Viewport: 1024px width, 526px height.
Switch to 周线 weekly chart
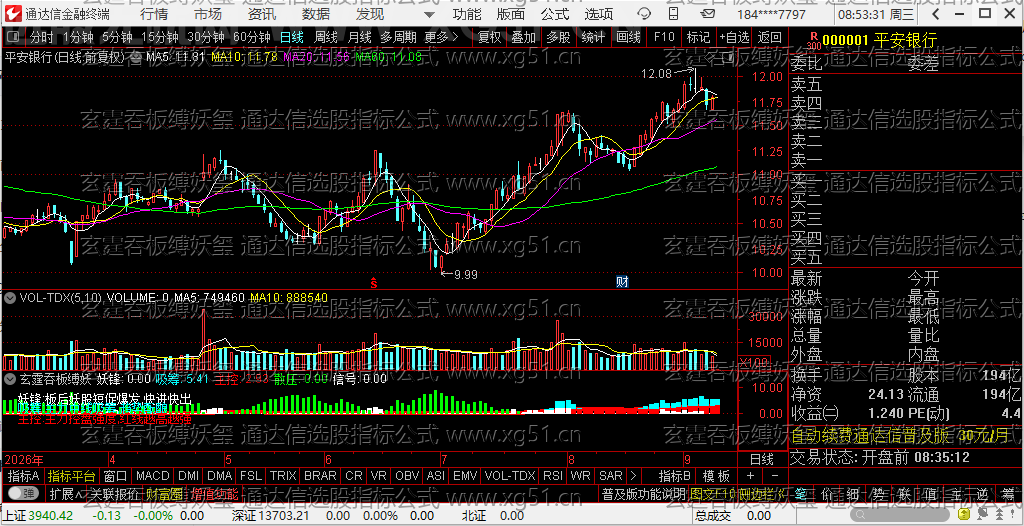tap(325, 37)
